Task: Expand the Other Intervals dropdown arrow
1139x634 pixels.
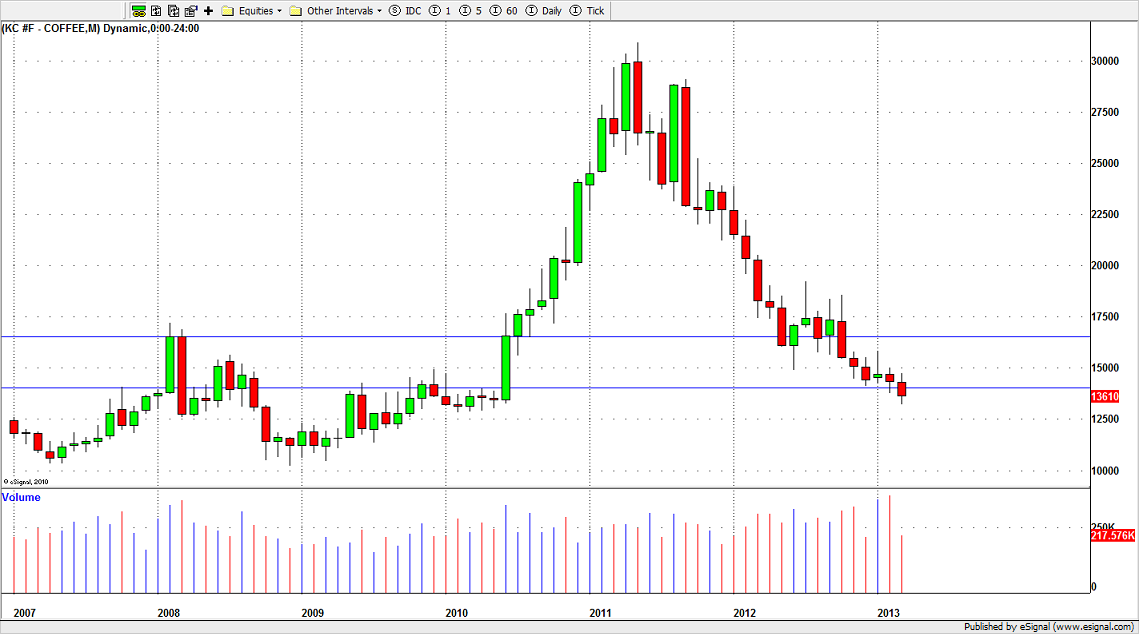Action: pos(379,11)
